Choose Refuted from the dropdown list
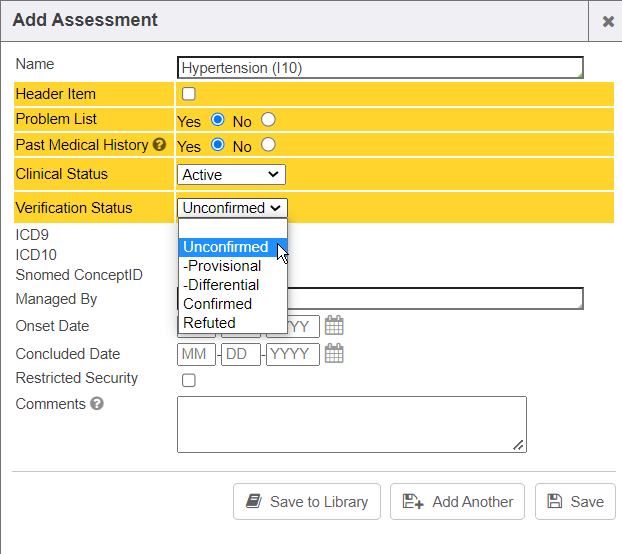Image resolution: width=622 pixels, height=554 pixels. 210,323
